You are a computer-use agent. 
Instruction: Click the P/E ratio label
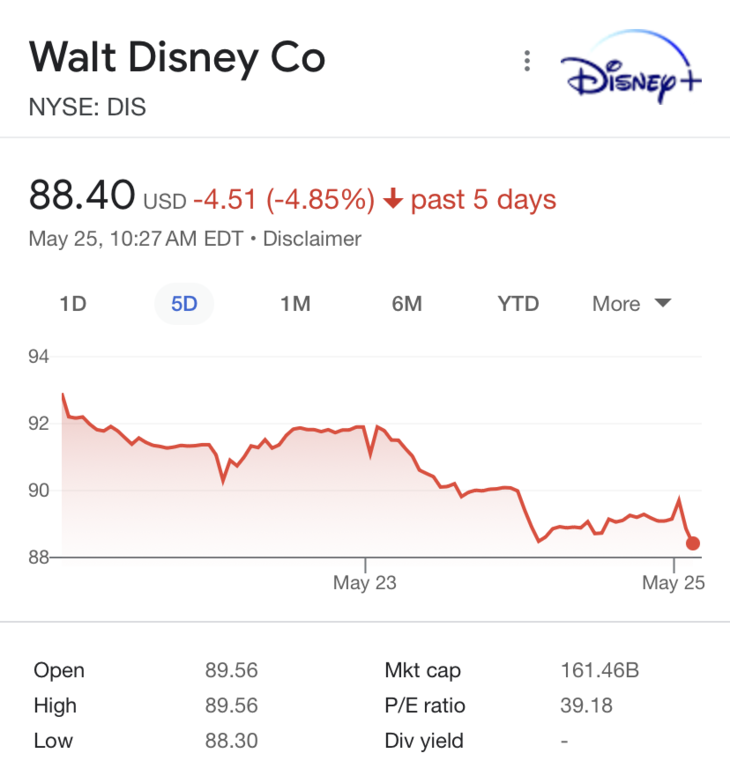[425, 706]
